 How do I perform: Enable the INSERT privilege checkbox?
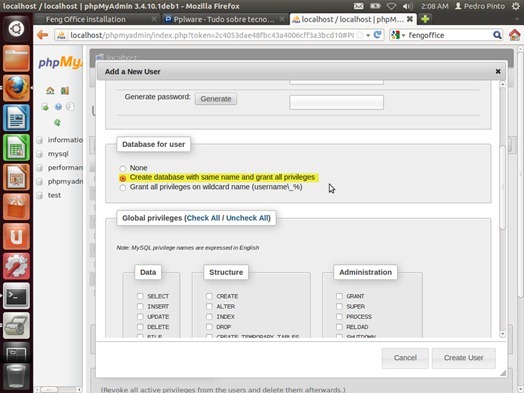click(x=140, y=306)
